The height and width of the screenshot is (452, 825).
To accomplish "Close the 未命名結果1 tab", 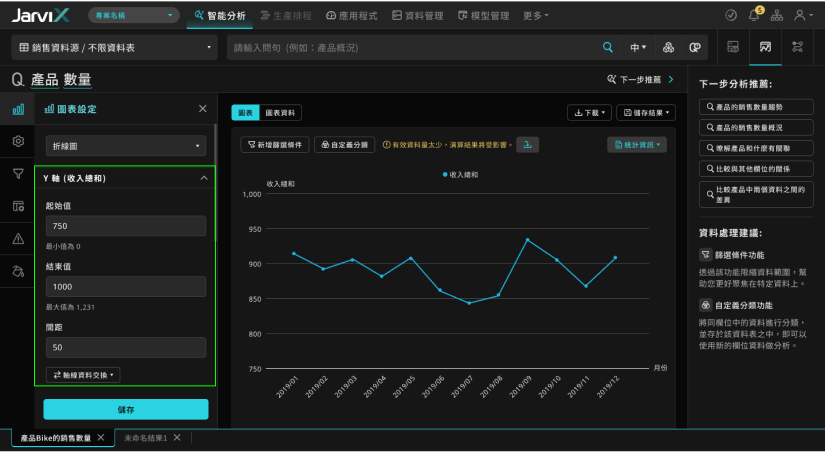I will 177,438.
